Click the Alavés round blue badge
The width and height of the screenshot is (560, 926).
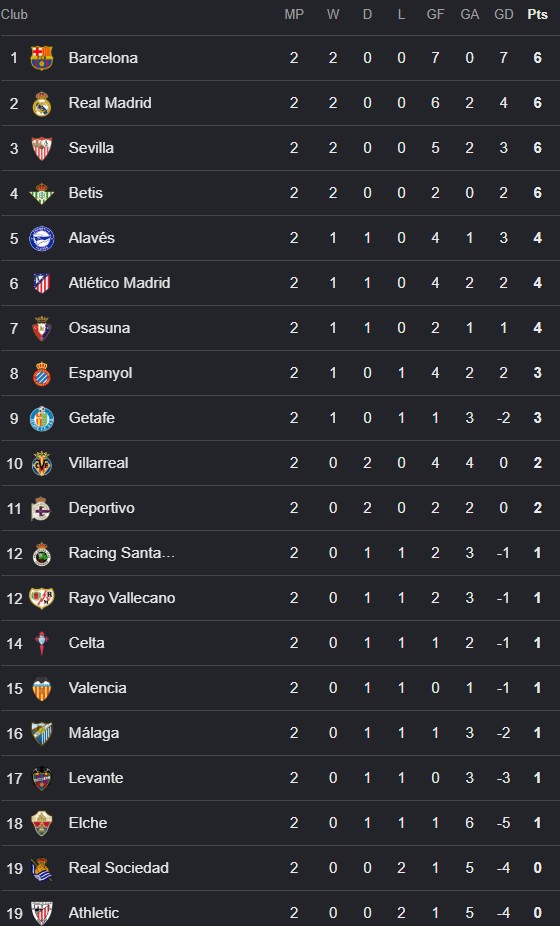(x=41, y=239)
